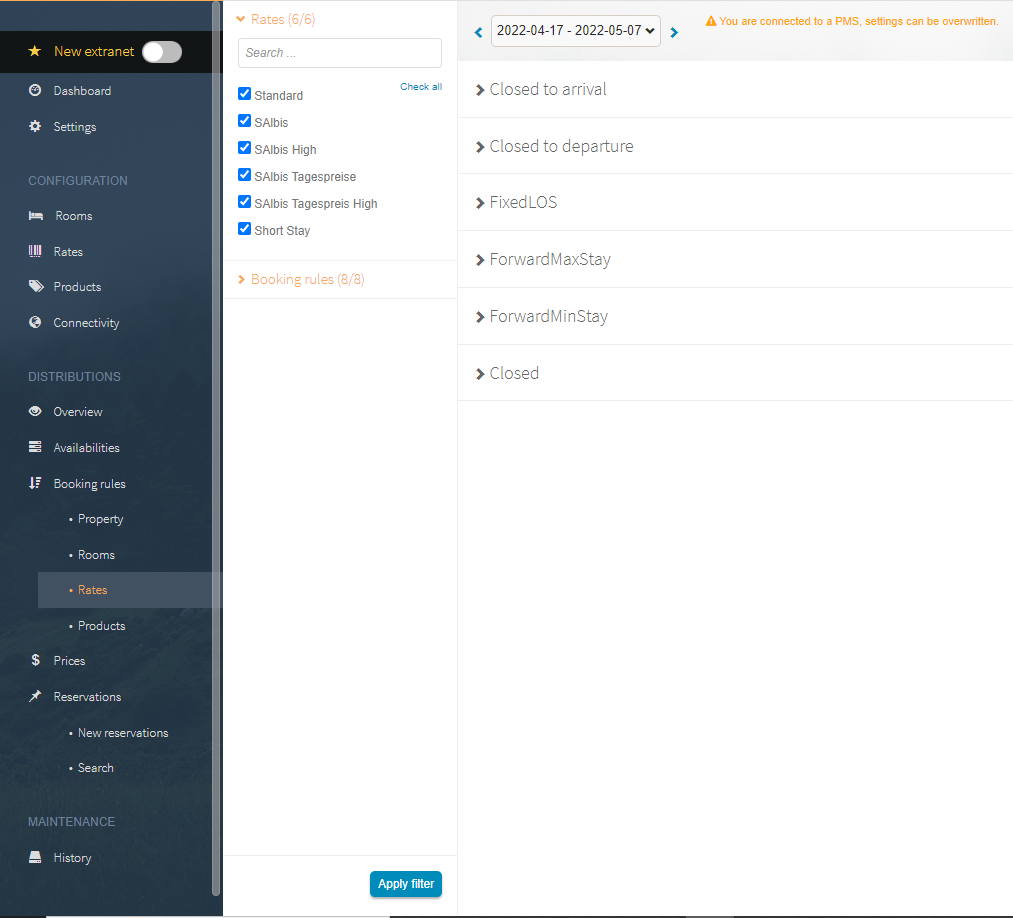Expand the Closed to arrival section
Image resolution: width=1013 pixels, height=918 pixels.
(547, 89)
